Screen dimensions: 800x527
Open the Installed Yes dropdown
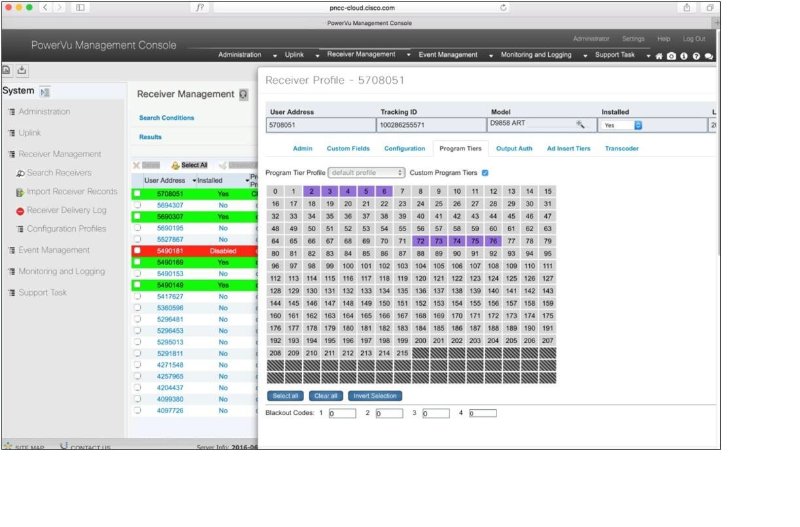tap(637, 125)
